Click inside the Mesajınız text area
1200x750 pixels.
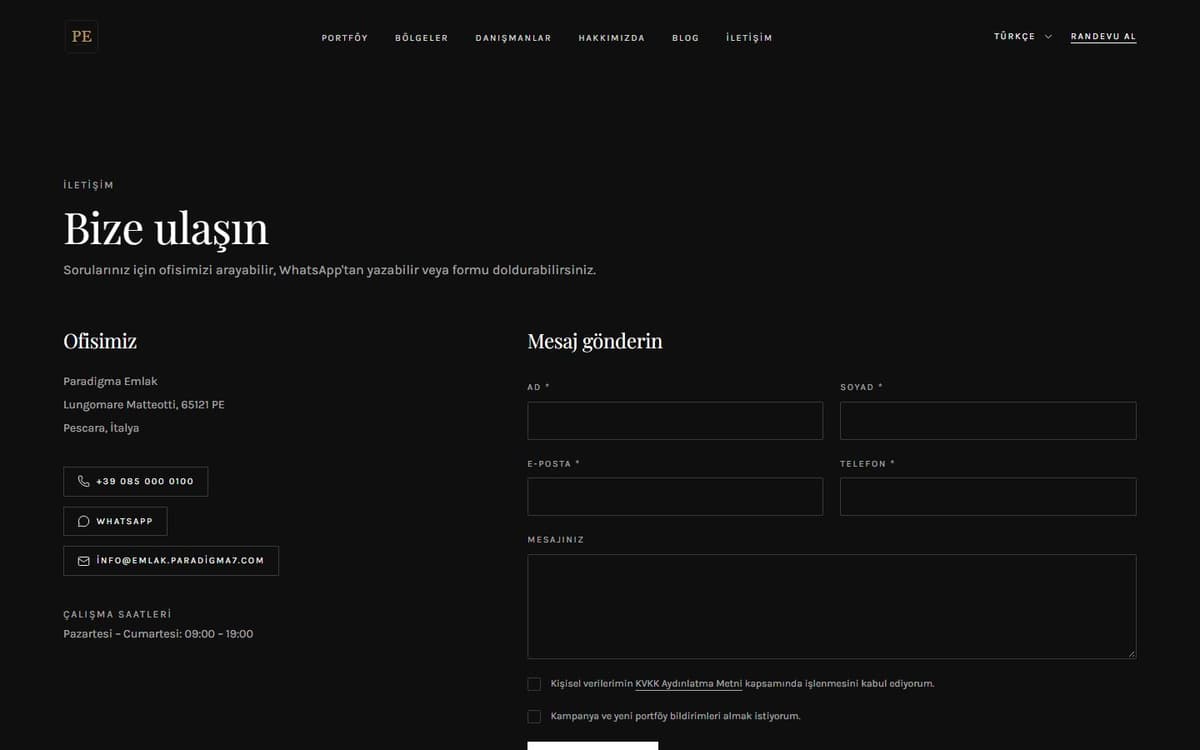pyautogui.click(x=832, y=607)
